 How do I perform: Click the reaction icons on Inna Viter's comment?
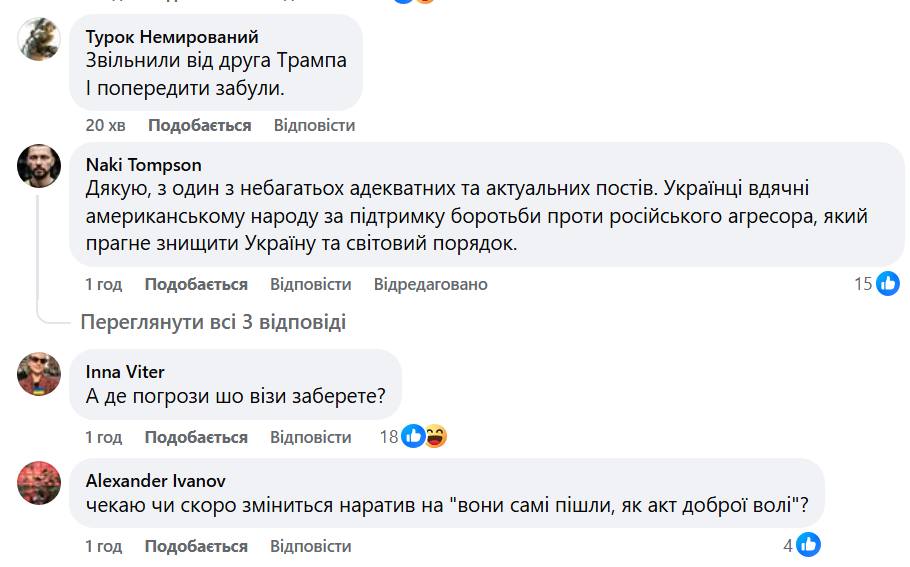click(x=424, y=437)
